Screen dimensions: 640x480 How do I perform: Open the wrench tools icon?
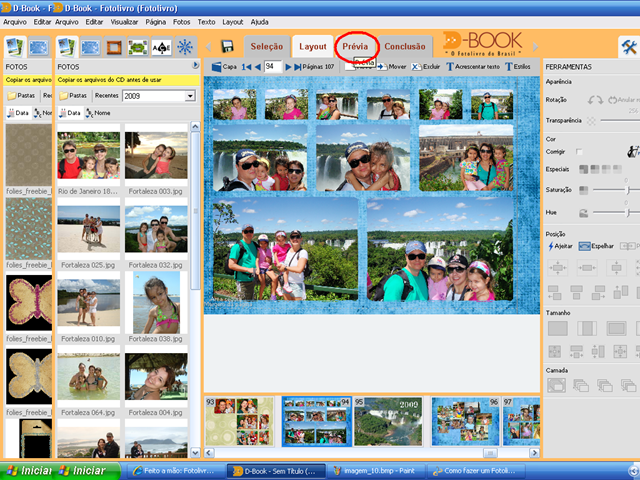pos(629,47)
